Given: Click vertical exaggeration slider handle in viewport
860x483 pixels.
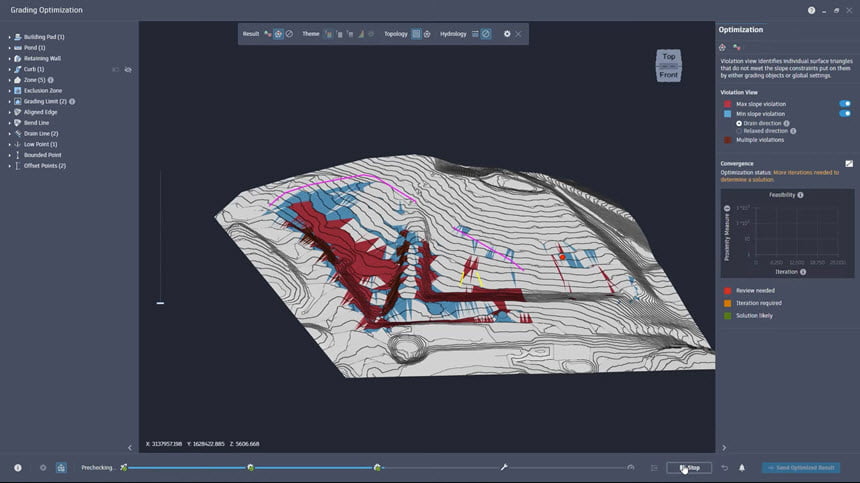Looking at the screenshot, I should pos(160,303).
